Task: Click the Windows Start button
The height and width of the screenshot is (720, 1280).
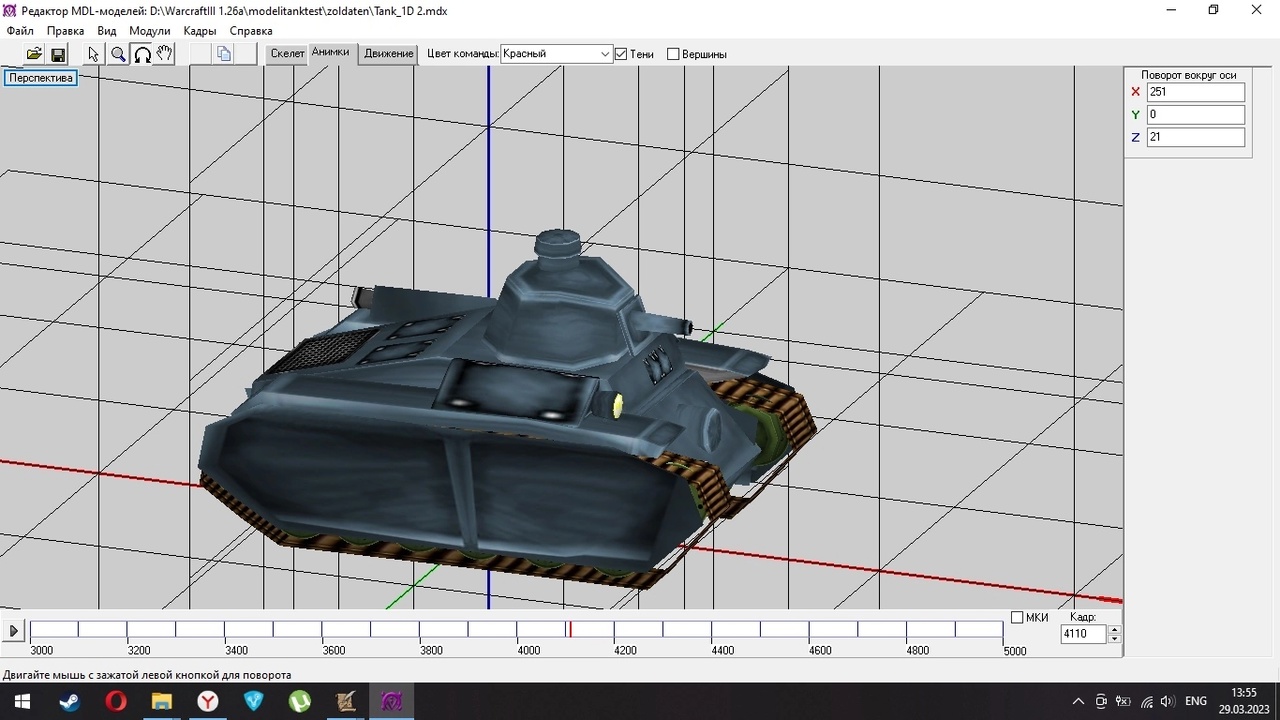Action: [x=20, y=701]
